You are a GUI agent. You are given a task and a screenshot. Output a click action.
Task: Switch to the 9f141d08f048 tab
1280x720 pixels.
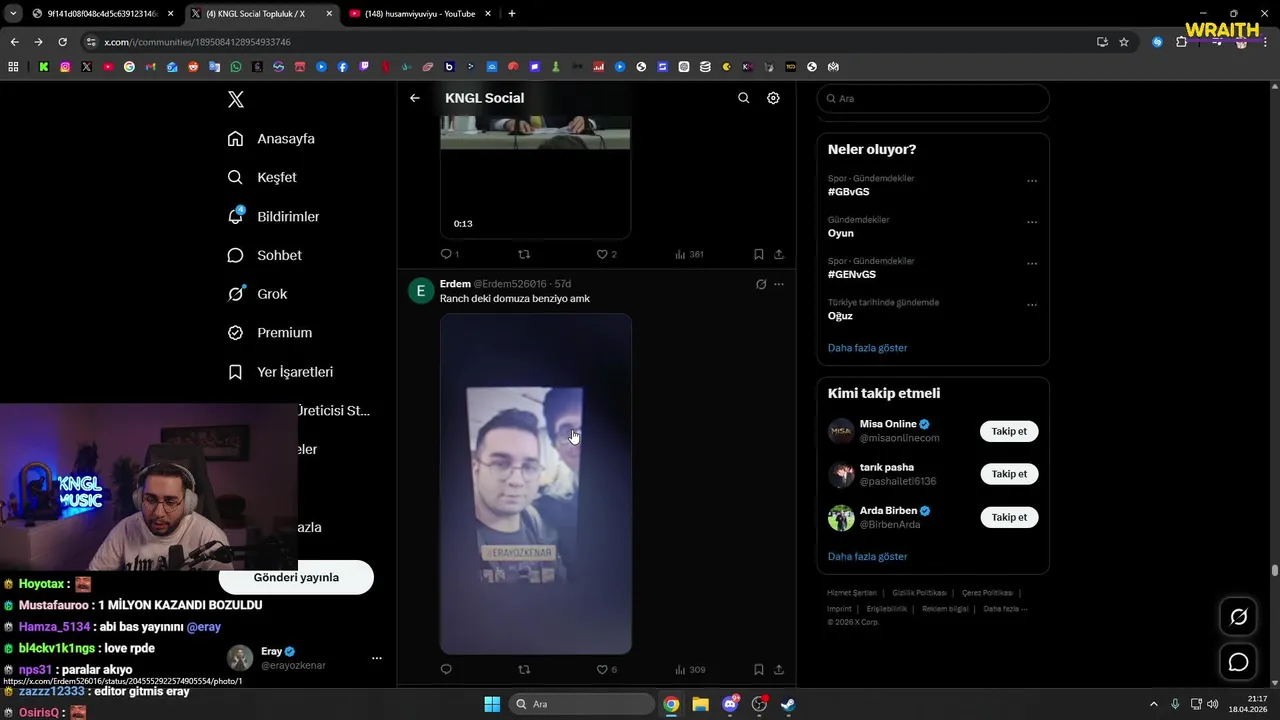tap(103, 14)
